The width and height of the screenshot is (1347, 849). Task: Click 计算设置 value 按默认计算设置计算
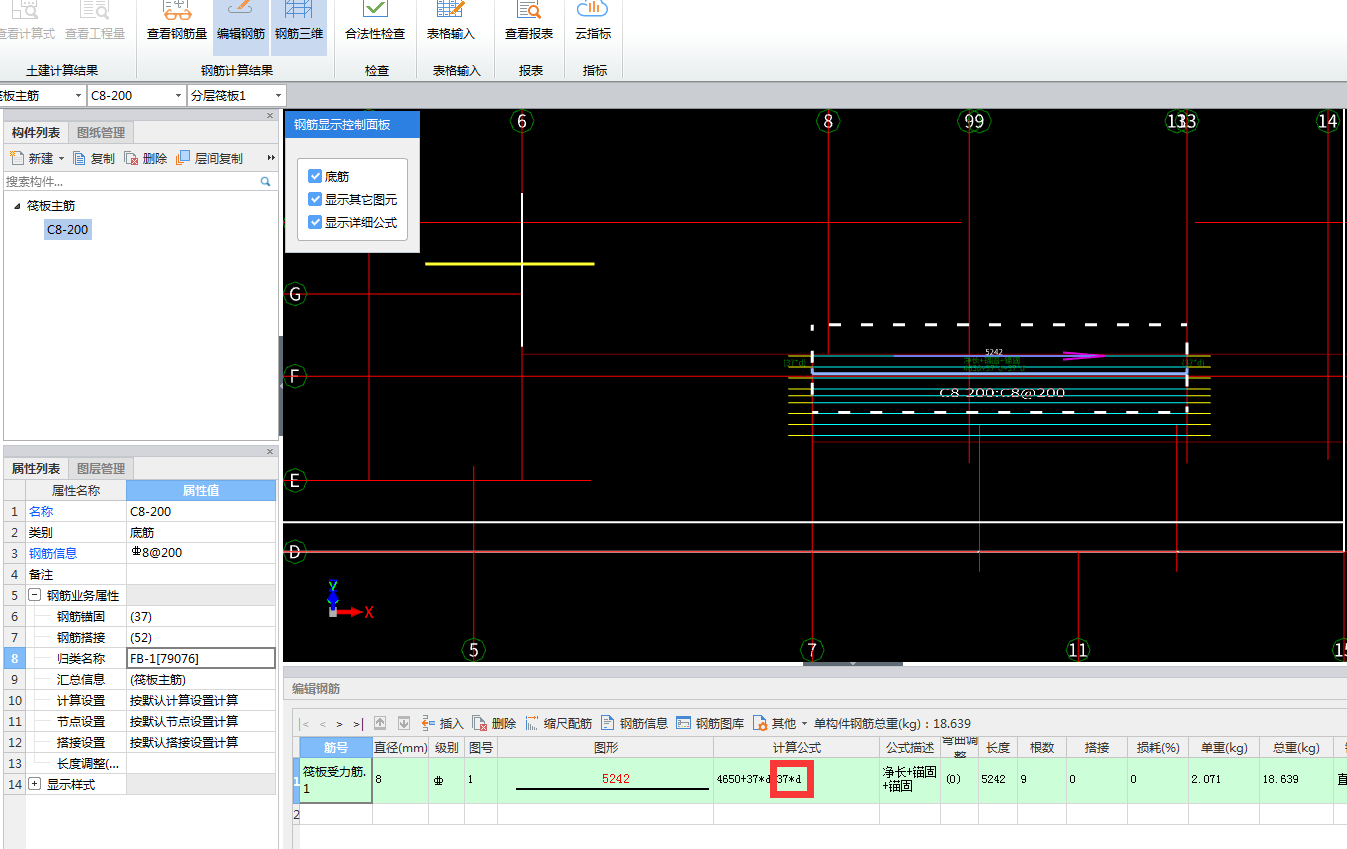[201, 700]
